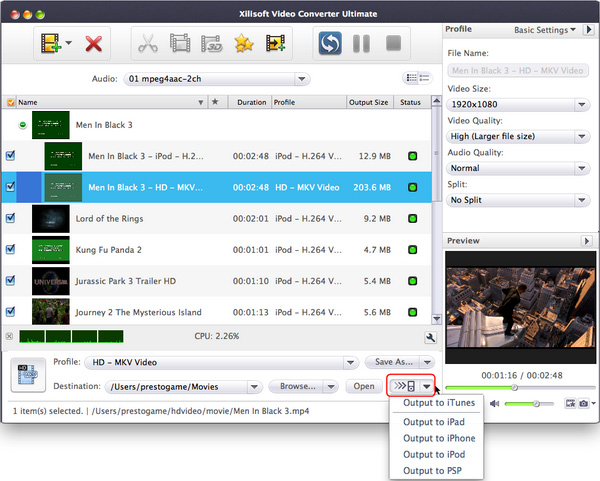The image size is (600, 481).
Task: Open the Add File dropdown arrow
Action: (68, 43)
